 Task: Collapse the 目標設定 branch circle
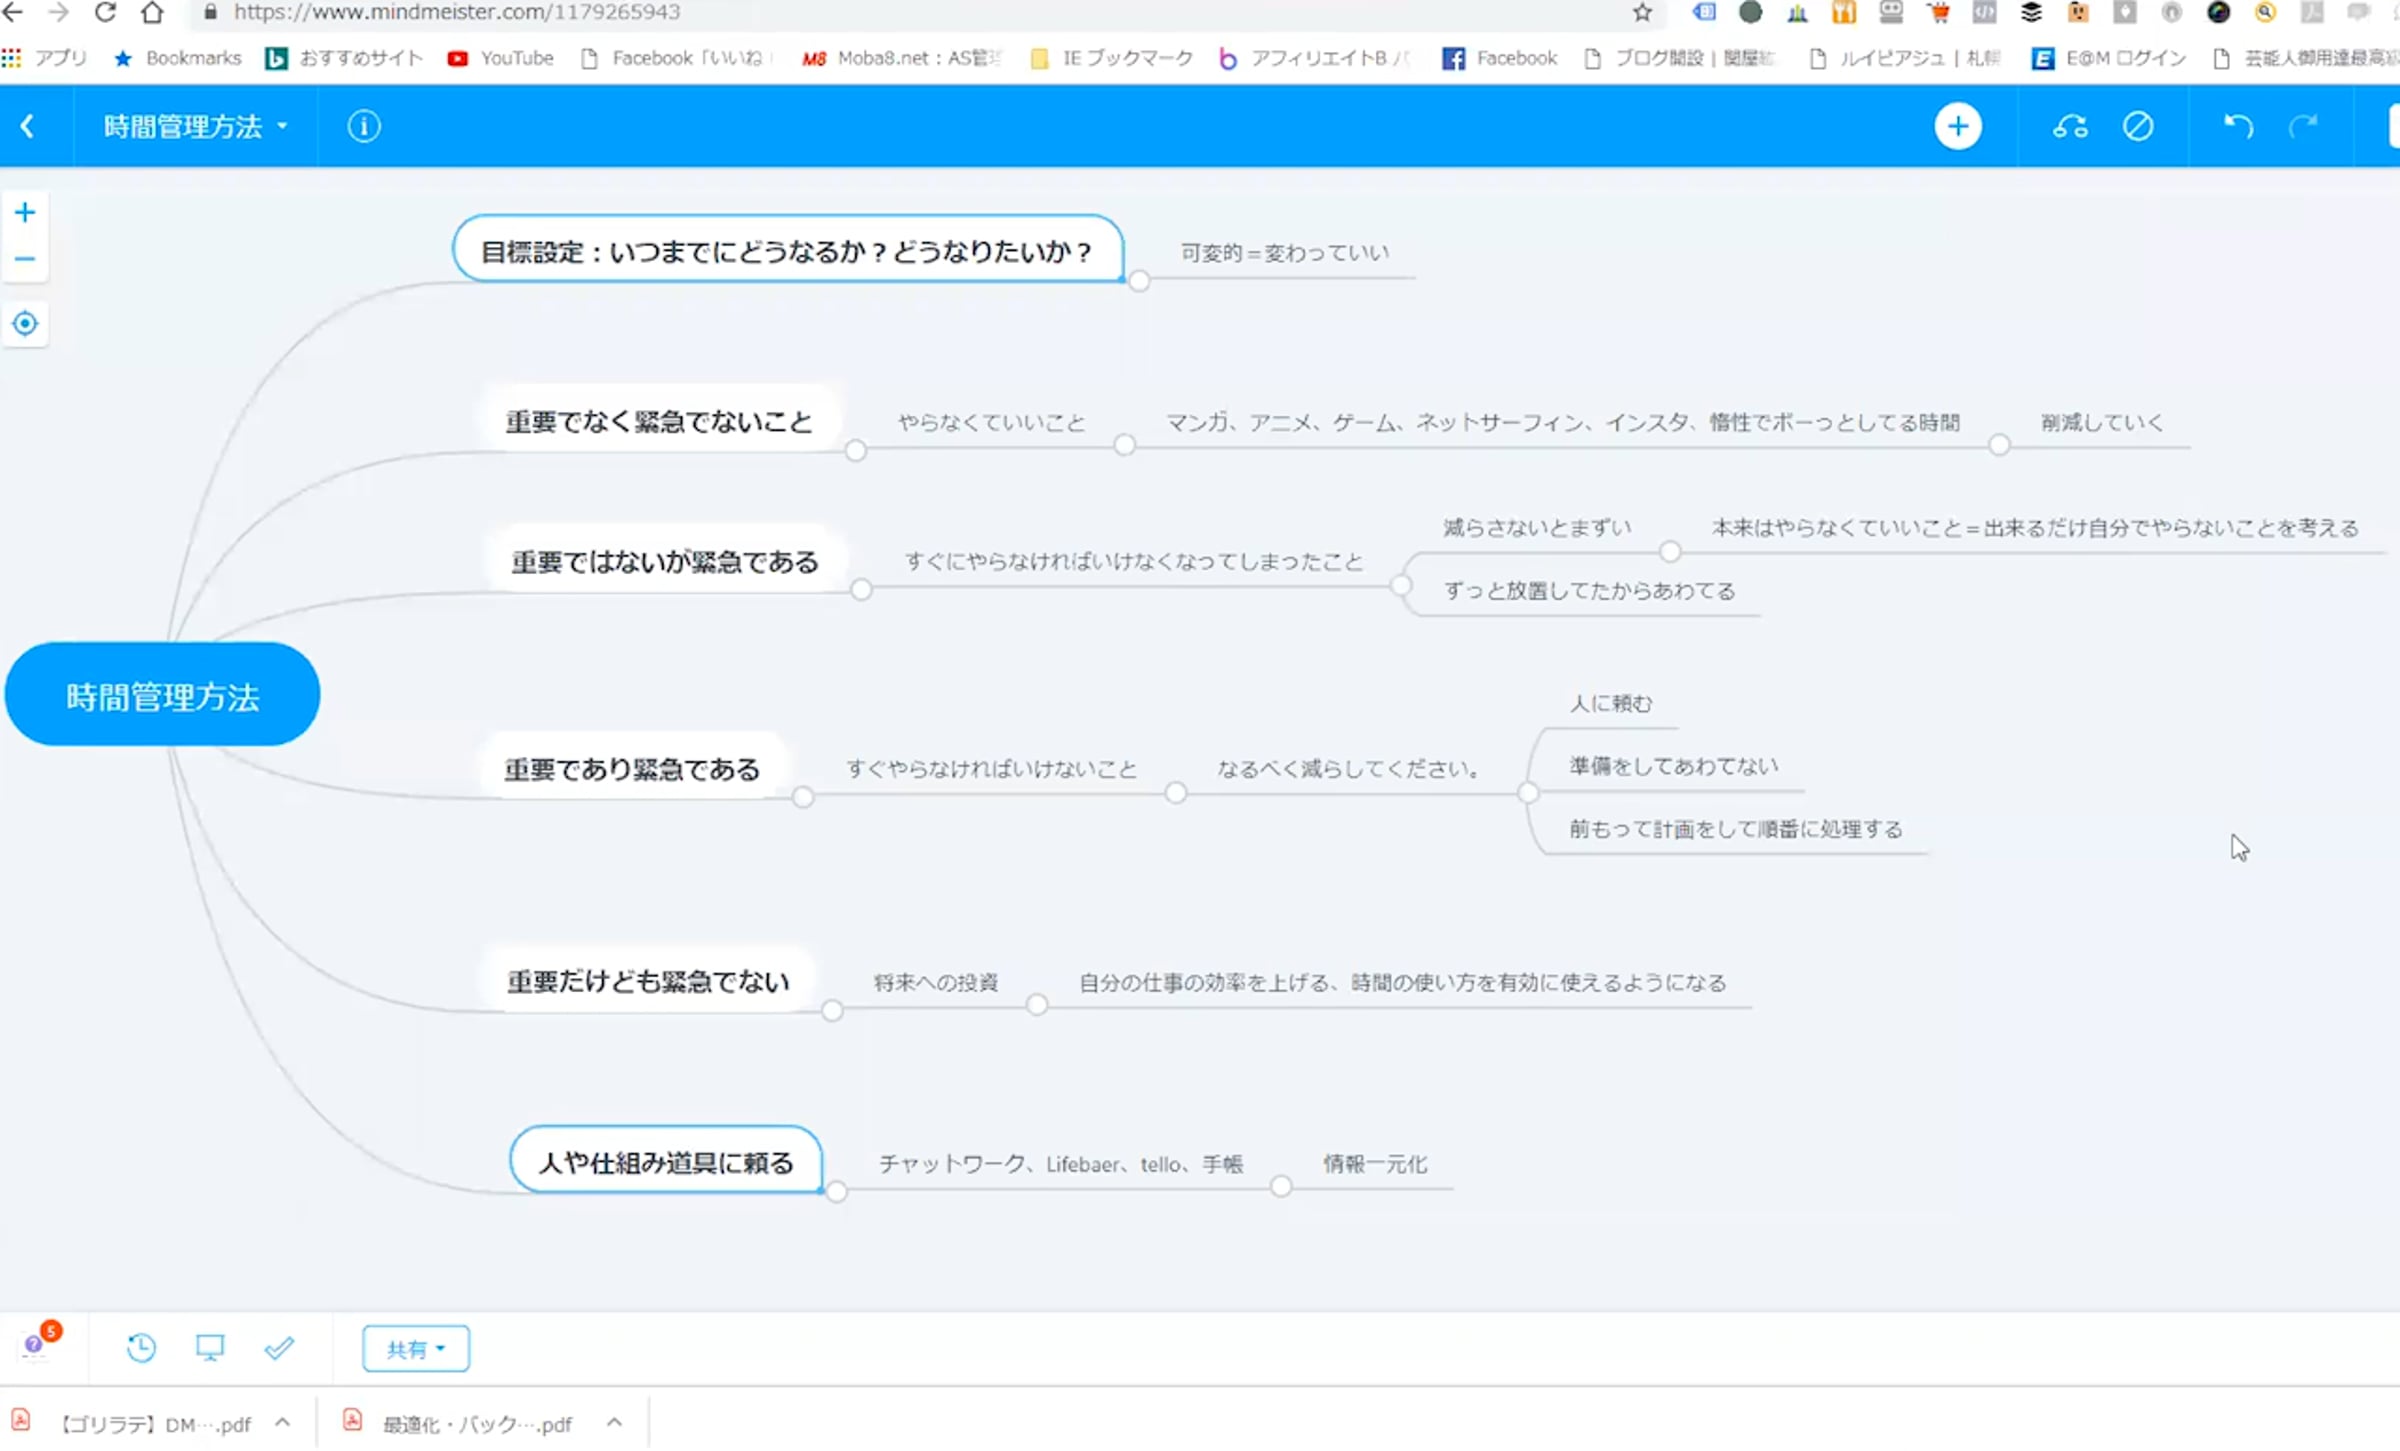point(1138,281)
